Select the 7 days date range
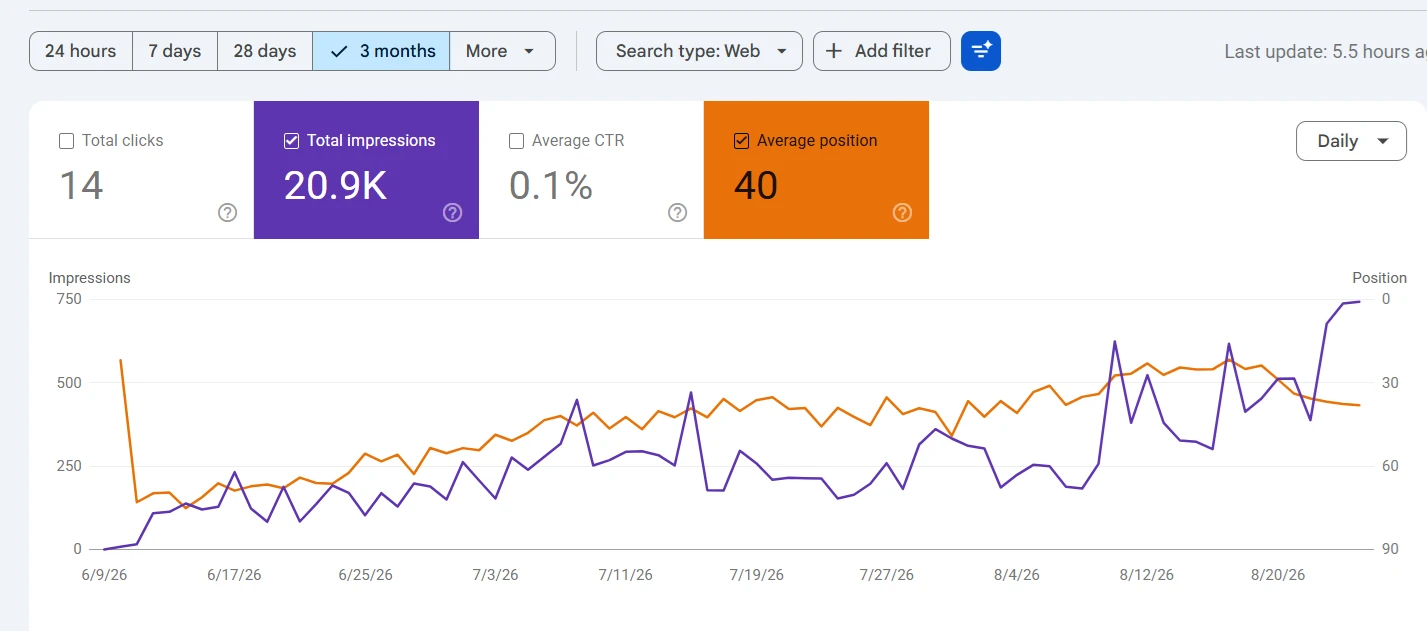 175,51
